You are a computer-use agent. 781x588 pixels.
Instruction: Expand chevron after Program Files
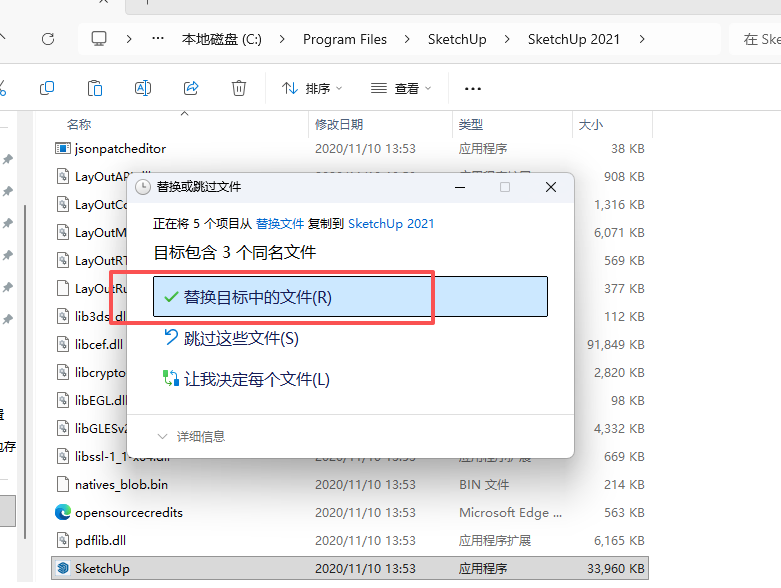407,39
